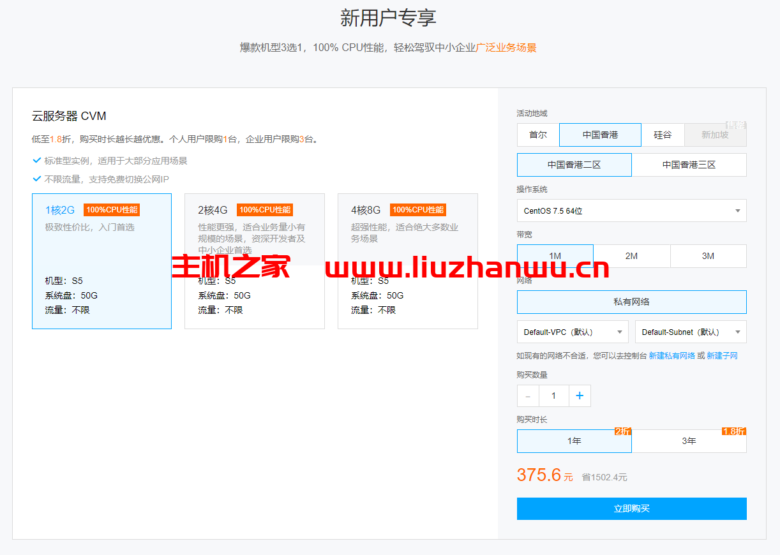Select 私有网络 network type
This screenshot has height=555, width=780.
[x=632, y=302]
